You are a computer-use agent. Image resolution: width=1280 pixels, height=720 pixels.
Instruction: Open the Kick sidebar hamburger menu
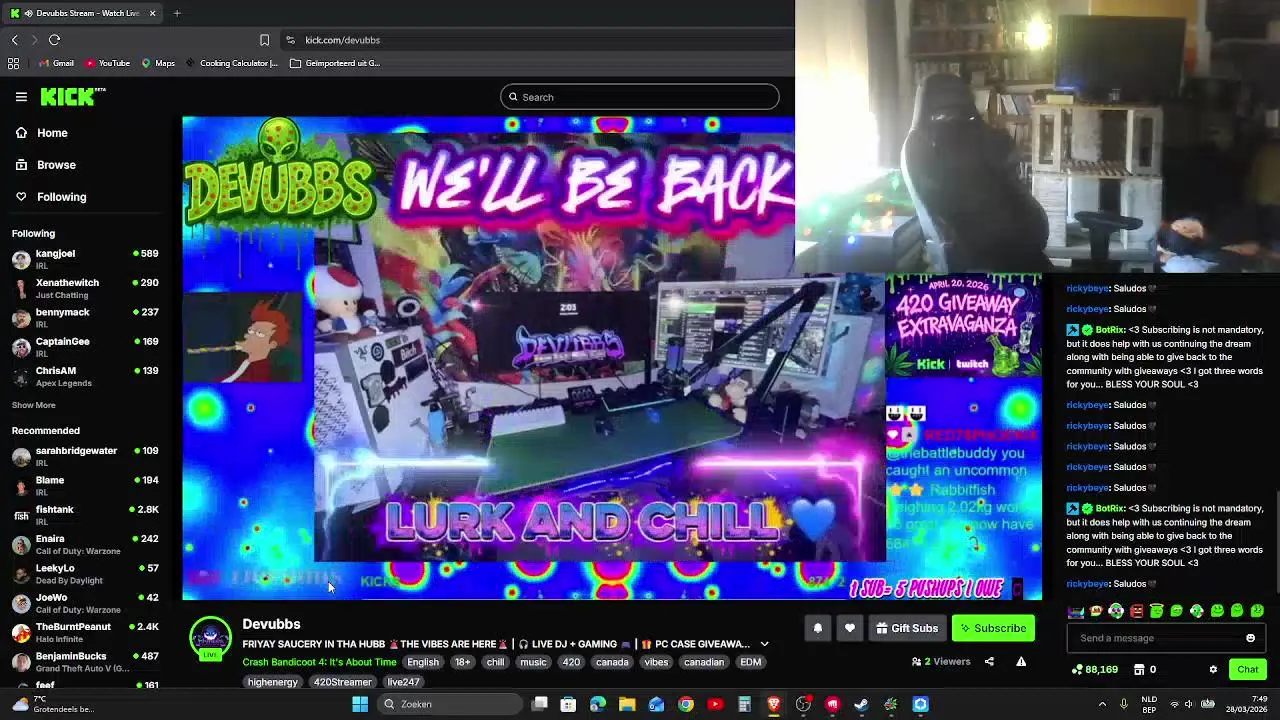click(21, 97)
